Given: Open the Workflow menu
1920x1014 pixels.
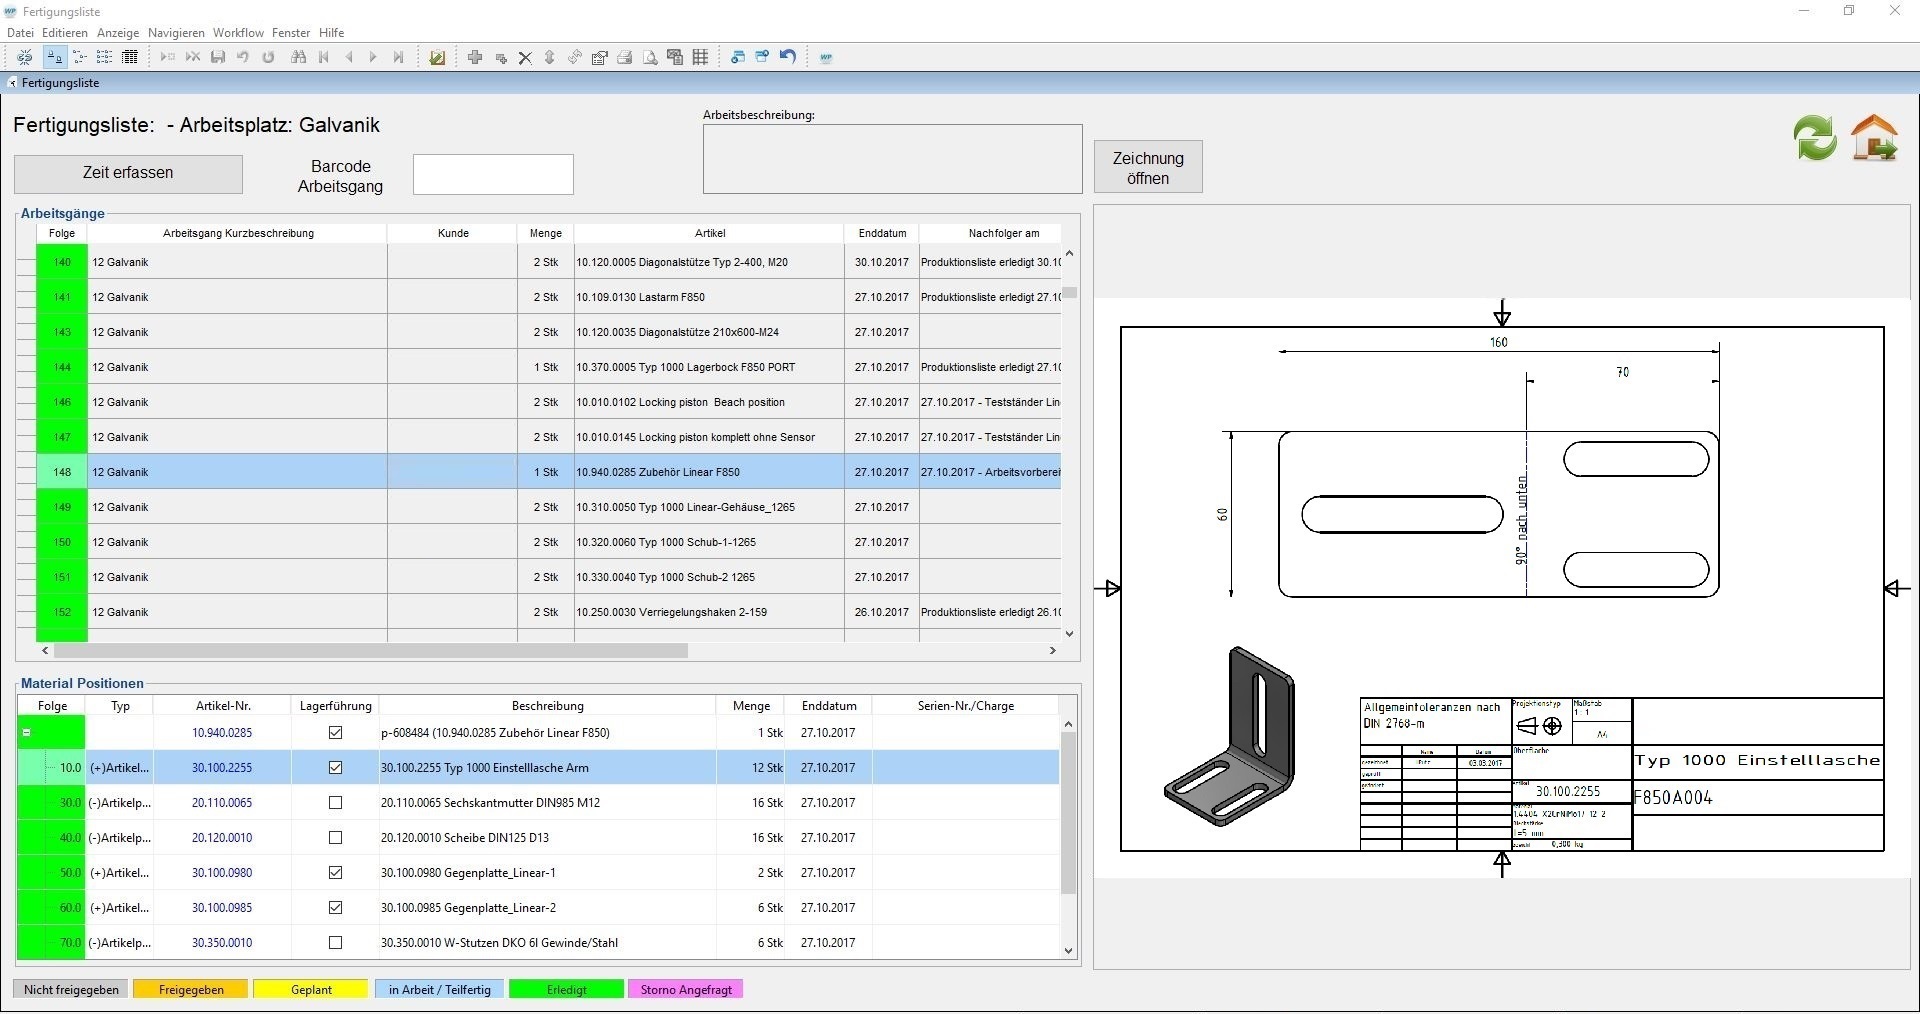Looking at the screenshot, I should tap(238, 33).
